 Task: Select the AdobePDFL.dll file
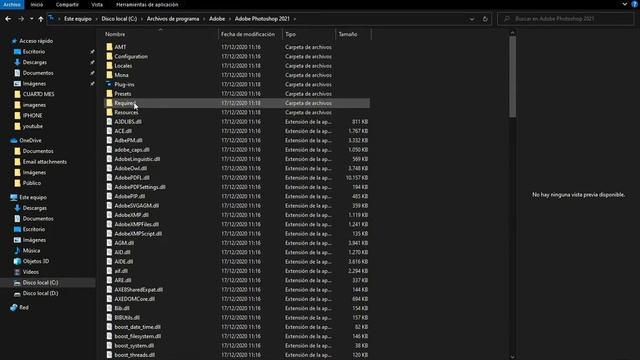[132, 178]
